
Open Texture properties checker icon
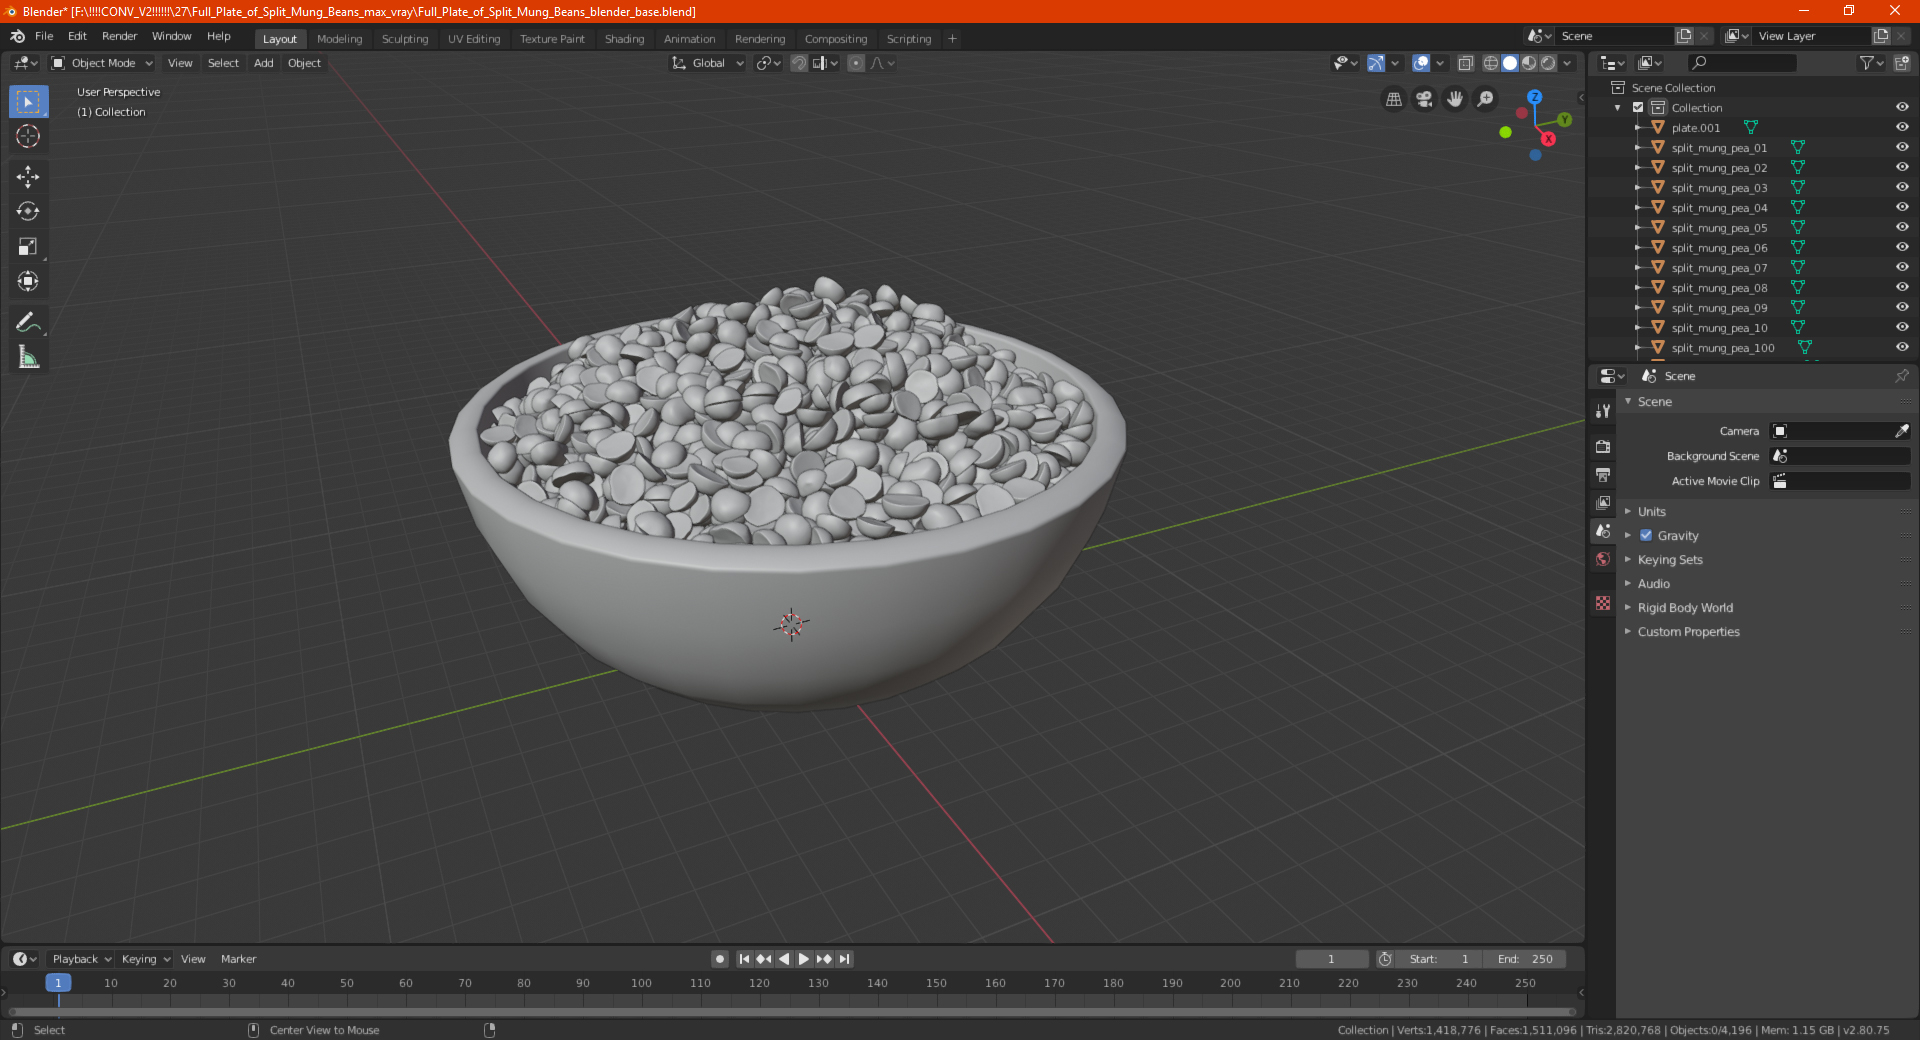[1603, 603]
